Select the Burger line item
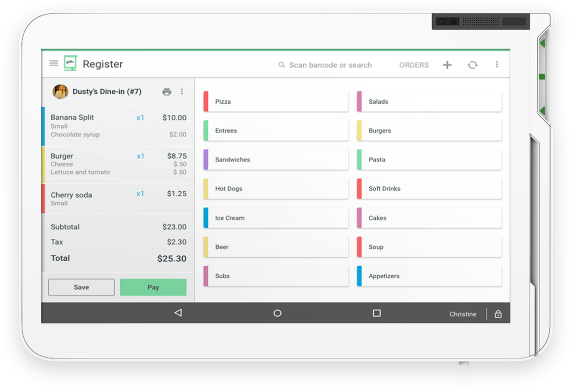This screenshot has width=571, height=389. point(118,165)
